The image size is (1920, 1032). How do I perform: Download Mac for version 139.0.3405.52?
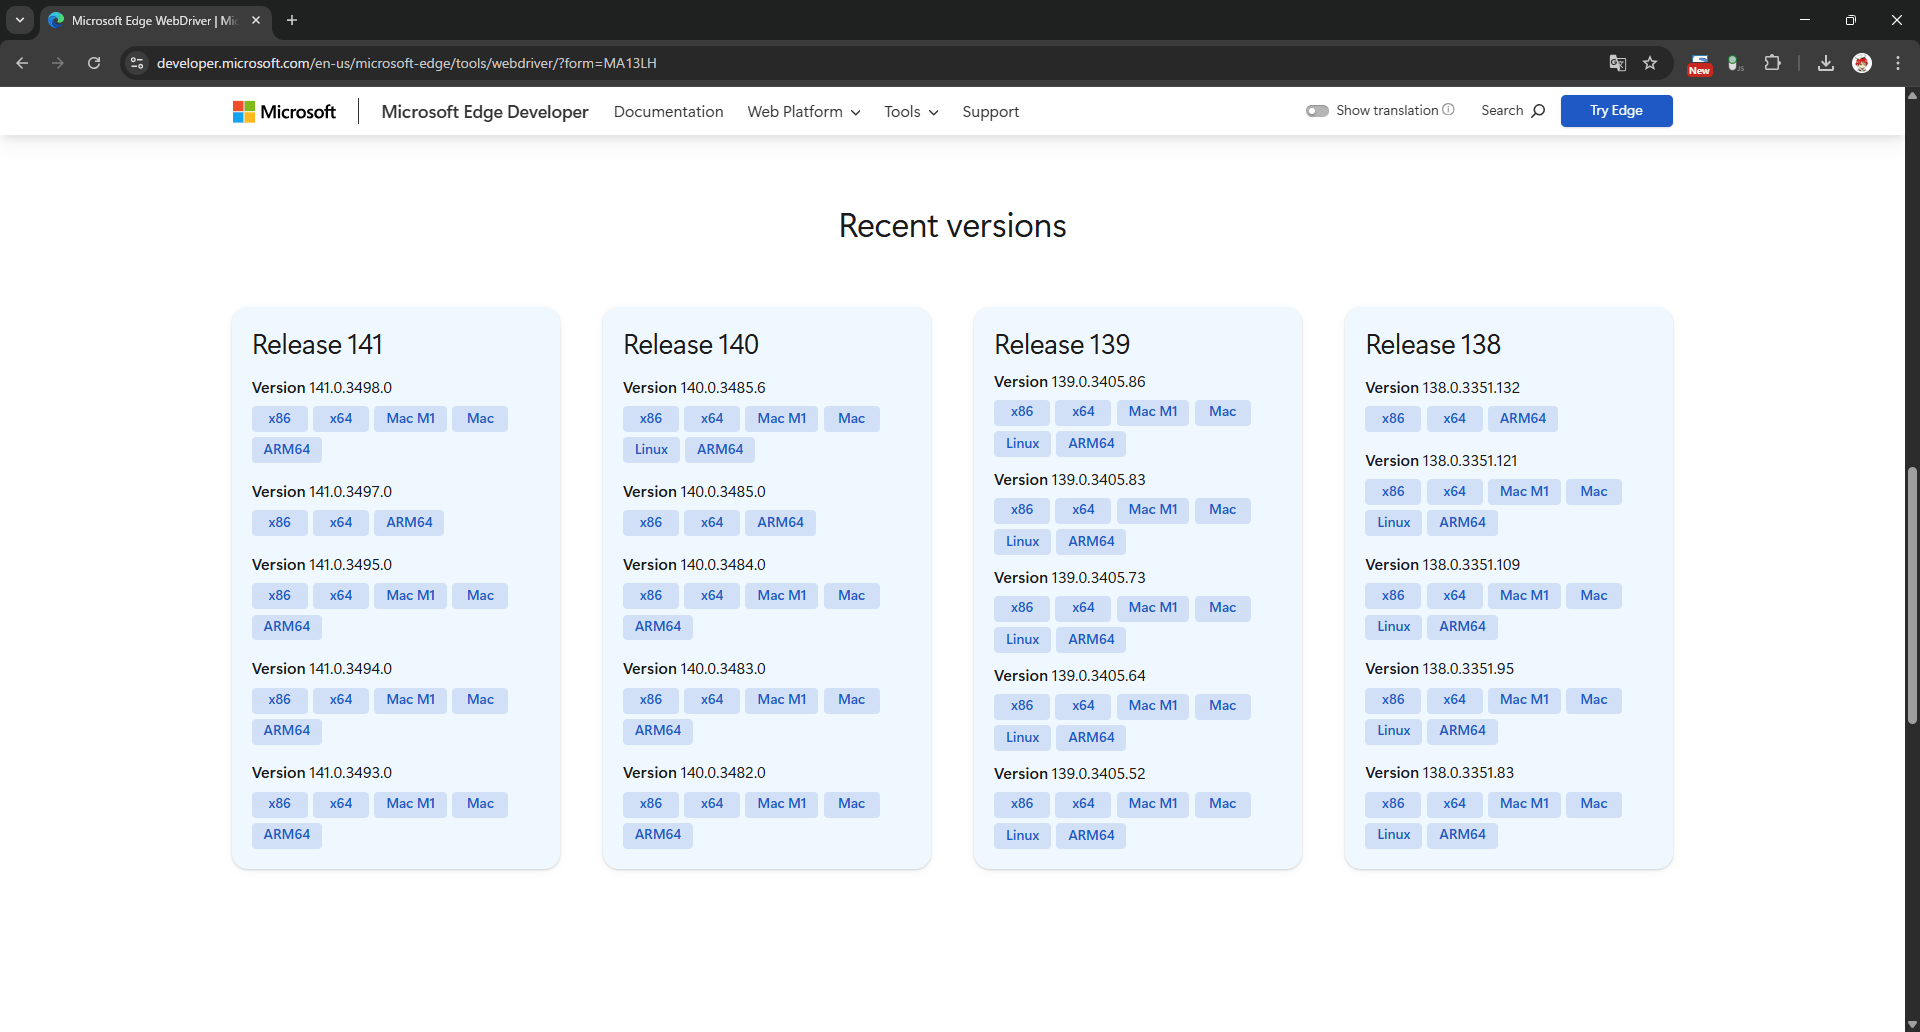point(1222,804)
